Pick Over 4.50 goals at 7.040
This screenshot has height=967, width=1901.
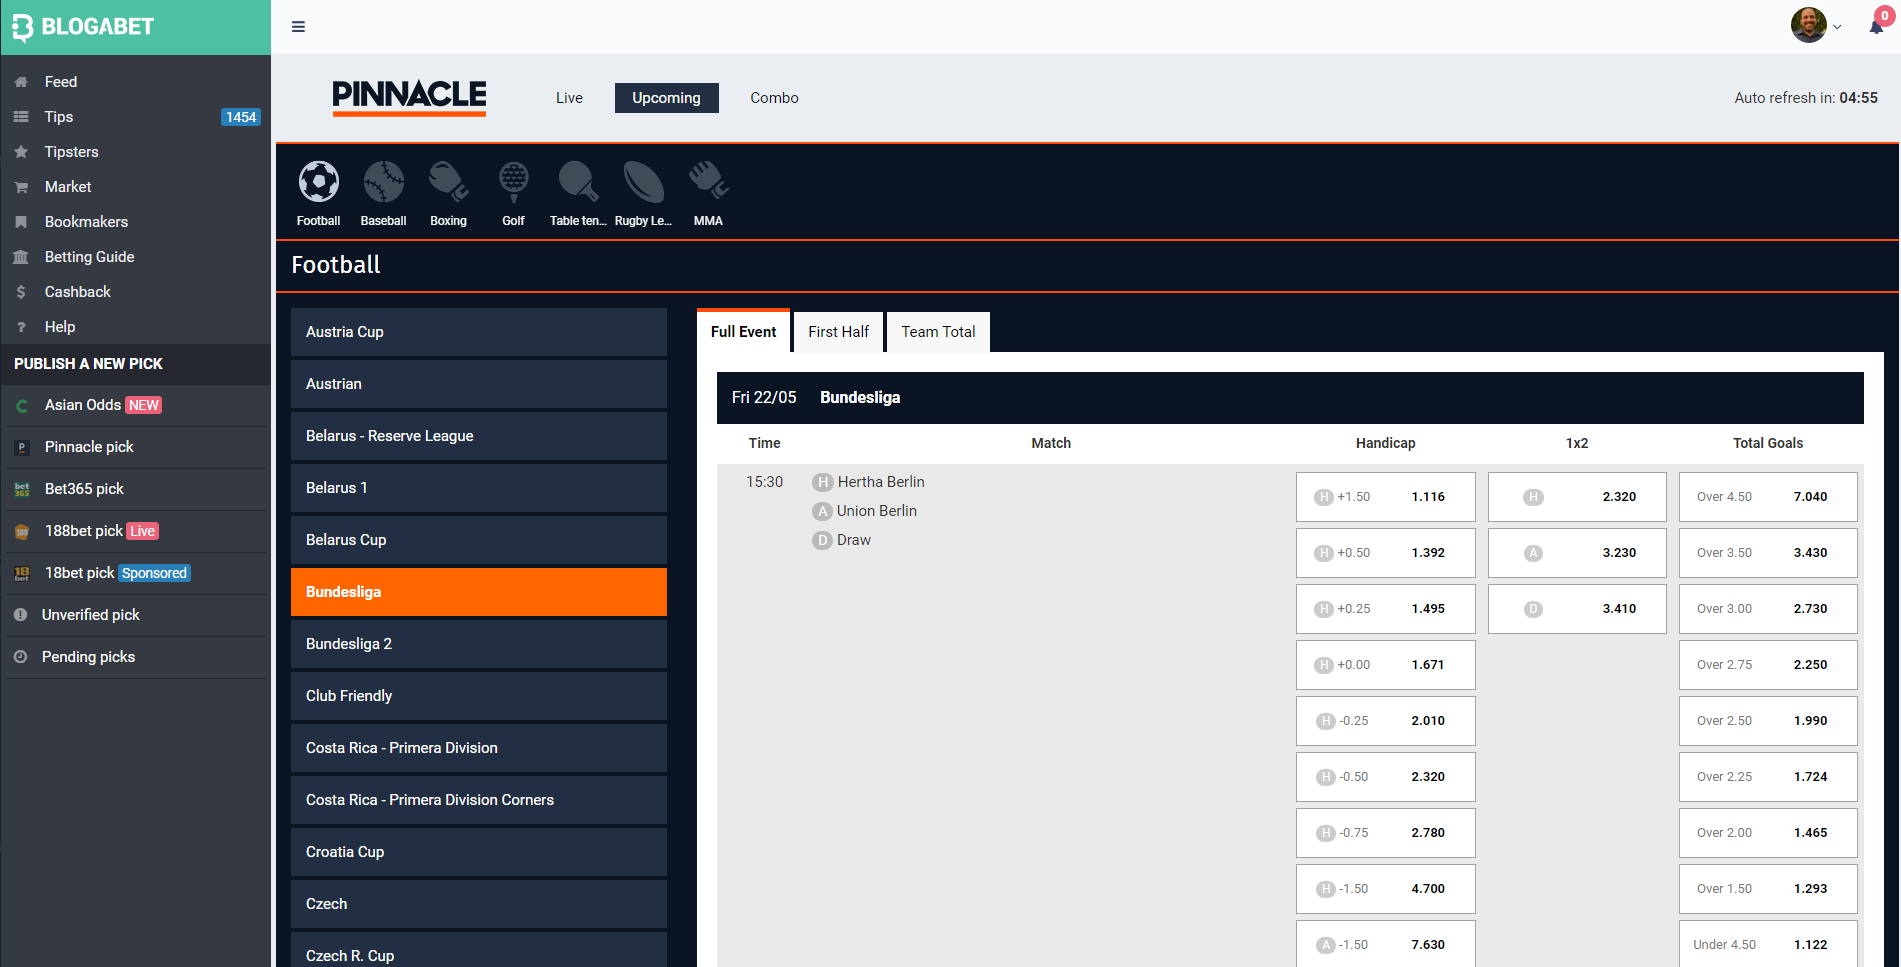(1768, 497)
